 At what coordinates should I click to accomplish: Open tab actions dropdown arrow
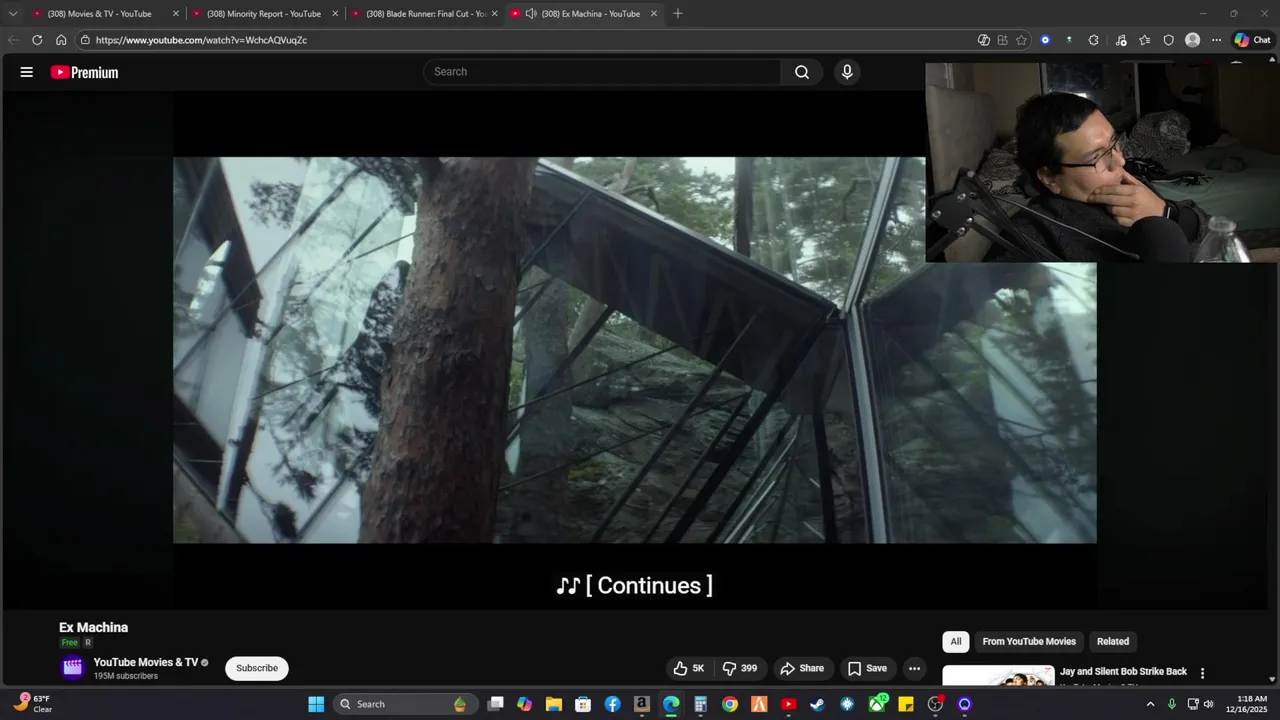[13, 14]
